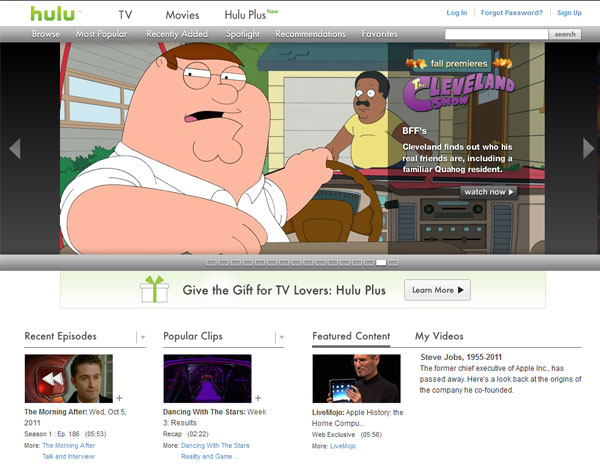Click Forgot Password link
The image size is (600, 465).
[x=512, y=13]
